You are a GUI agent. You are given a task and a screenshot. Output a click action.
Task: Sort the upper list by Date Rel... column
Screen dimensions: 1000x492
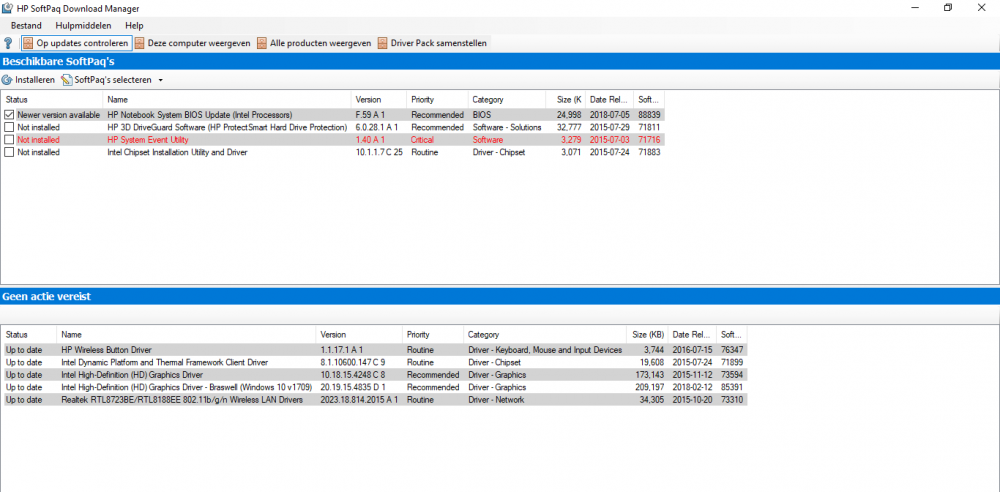point(610,100)
